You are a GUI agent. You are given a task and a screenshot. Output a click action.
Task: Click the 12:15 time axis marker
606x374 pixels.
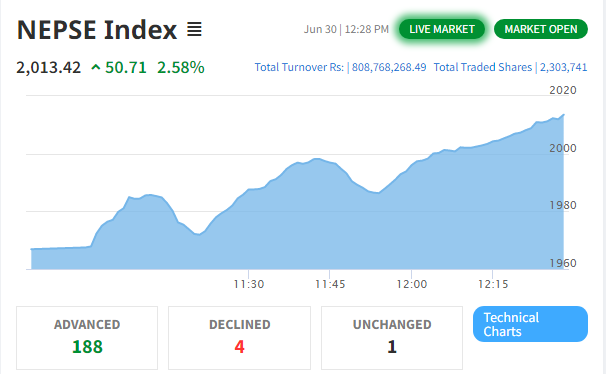(x=493, y=284)
